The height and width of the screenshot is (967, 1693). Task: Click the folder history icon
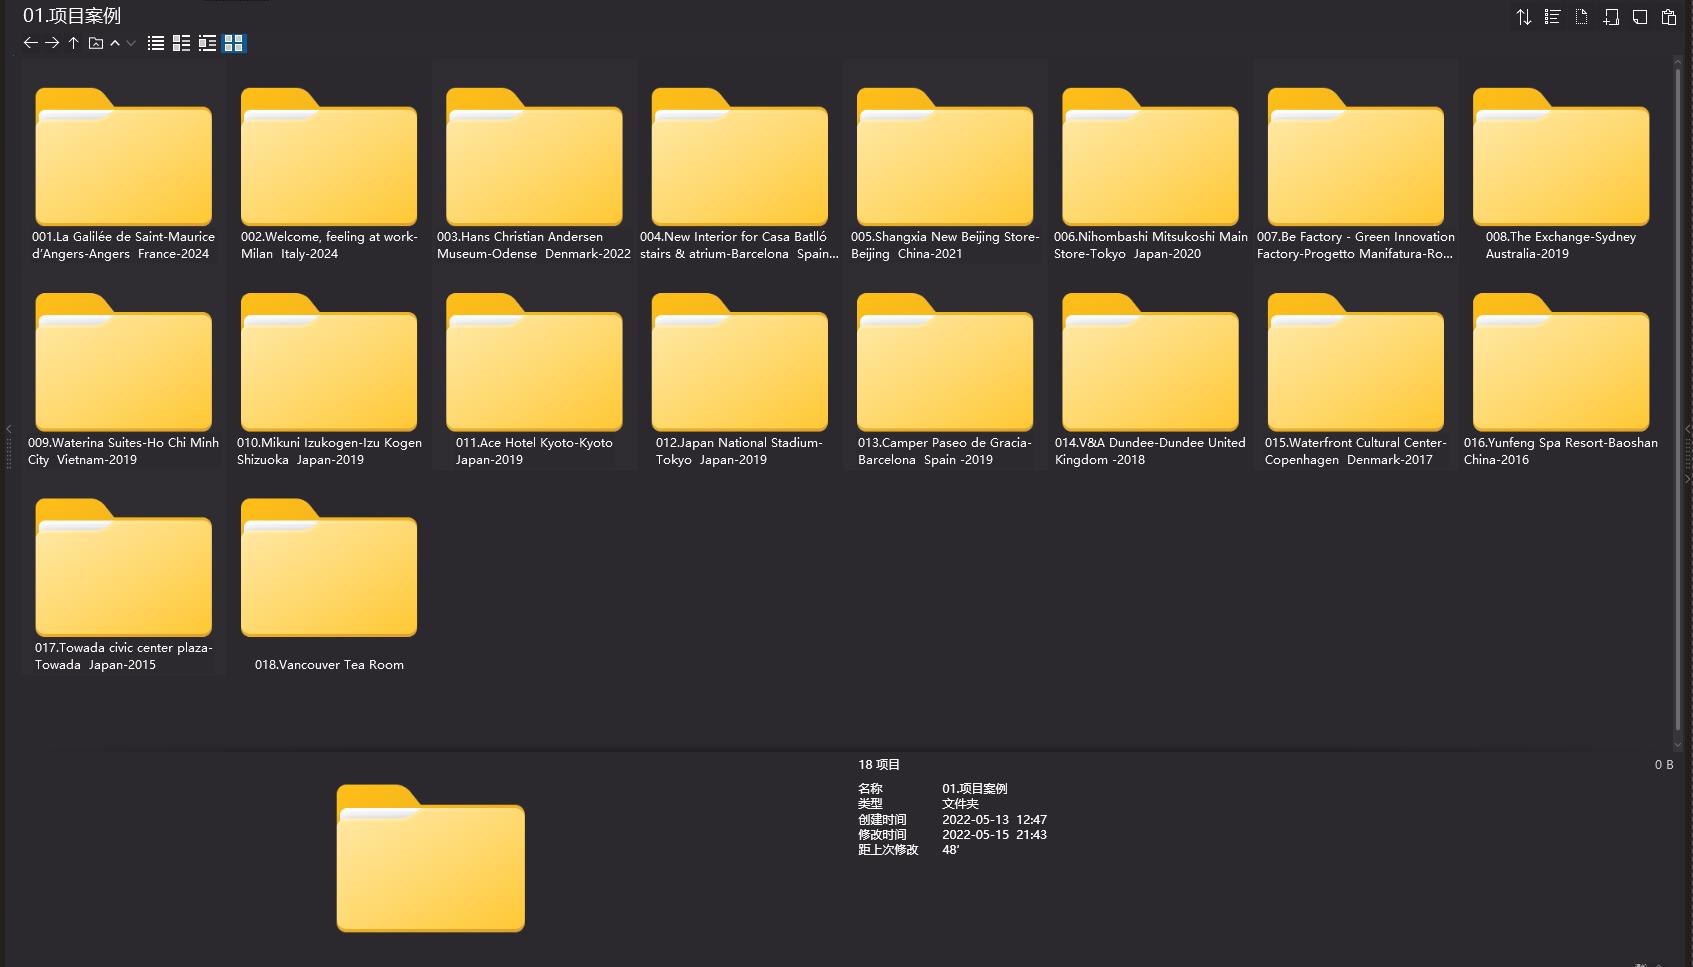(96, 43)
